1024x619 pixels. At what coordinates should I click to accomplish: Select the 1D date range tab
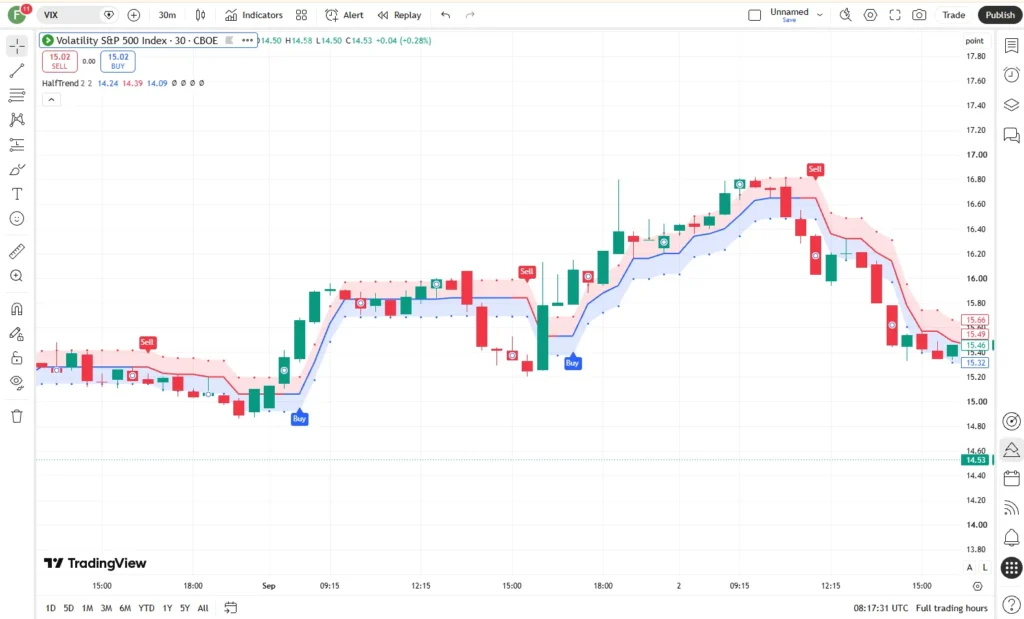50,608
